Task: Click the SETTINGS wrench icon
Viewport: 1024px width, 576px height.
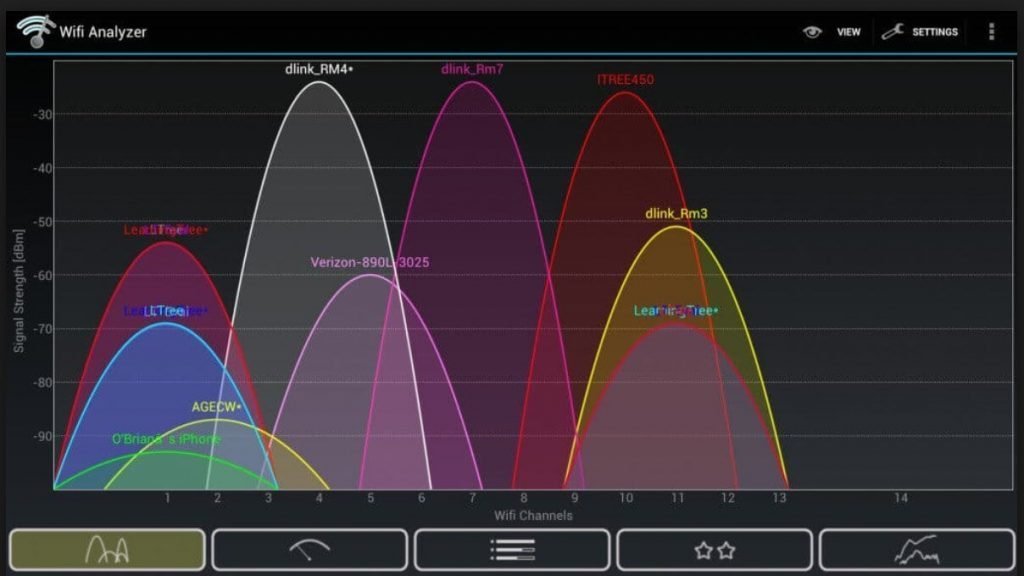Action: click(892, 31)
